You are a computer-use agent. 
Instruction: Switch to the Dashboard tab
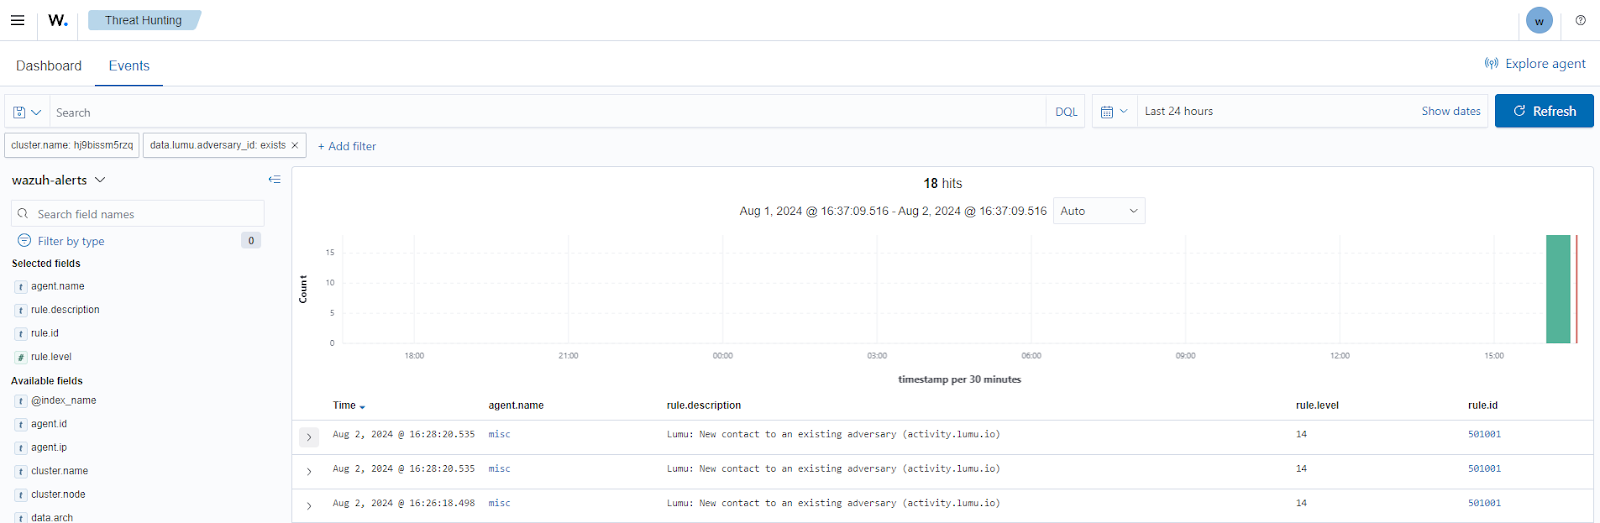49,66
